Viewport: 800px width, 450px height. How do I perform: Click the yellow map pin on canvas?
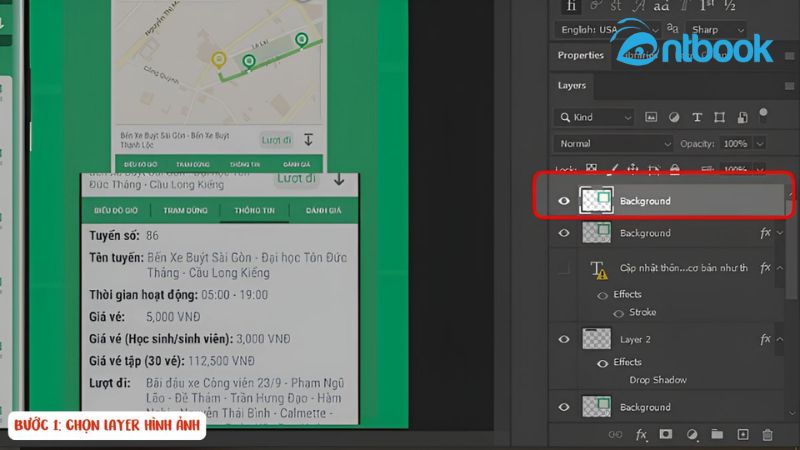click(219, 60)
